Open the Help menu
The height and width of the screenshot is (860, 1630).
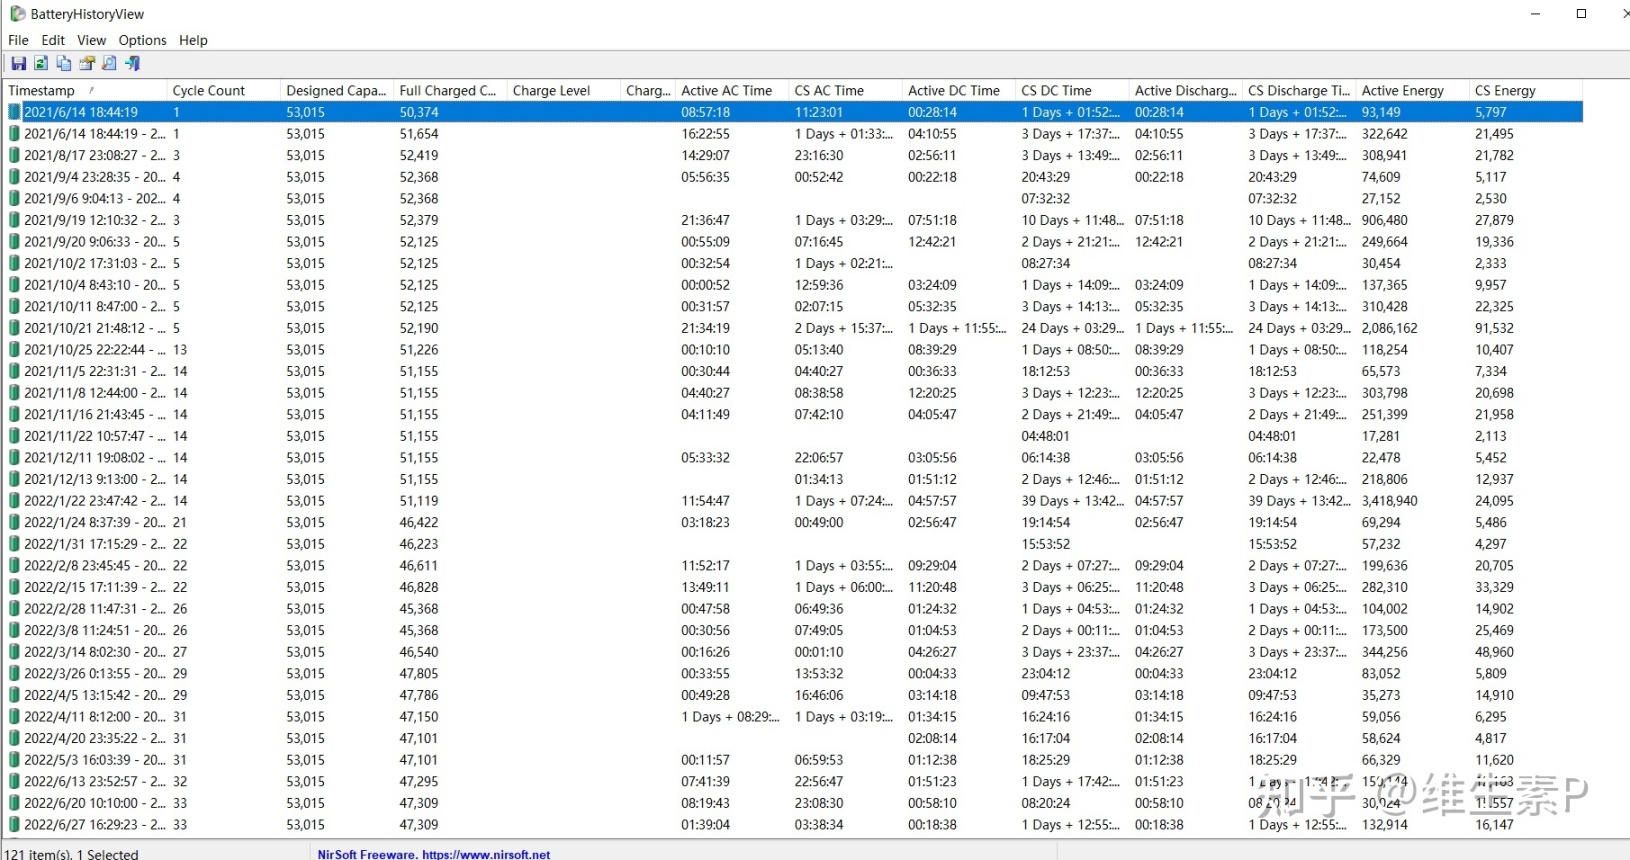[x=193, y=40]
